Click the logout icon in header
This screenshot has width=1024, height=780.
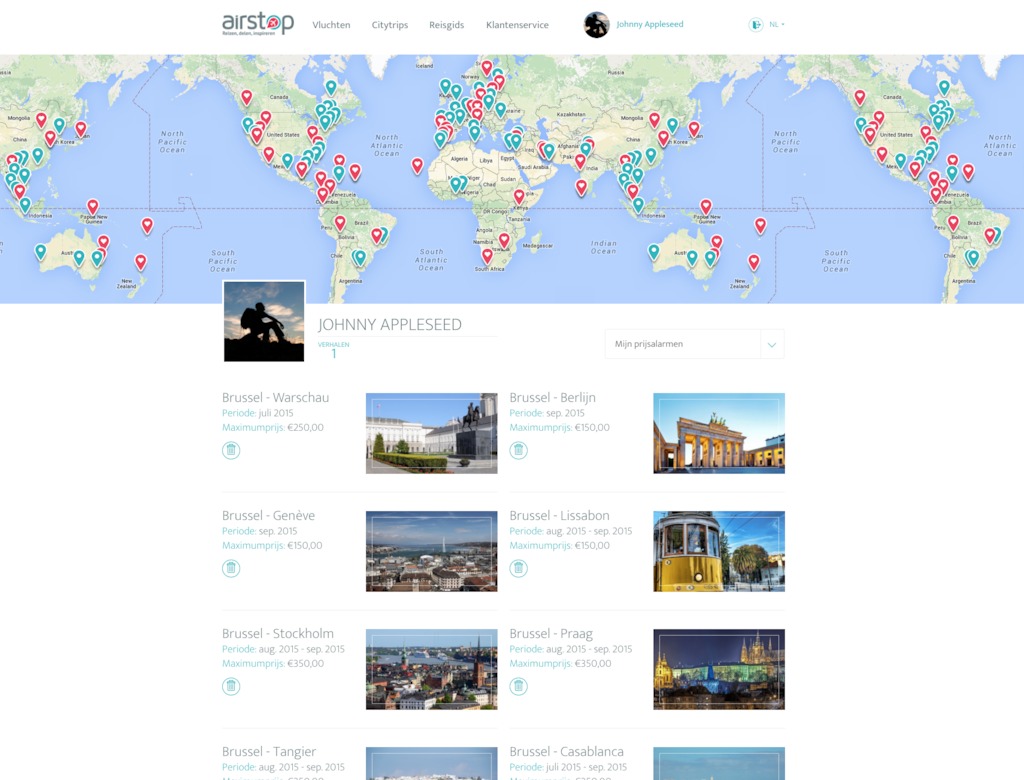(x=756, y=25)
